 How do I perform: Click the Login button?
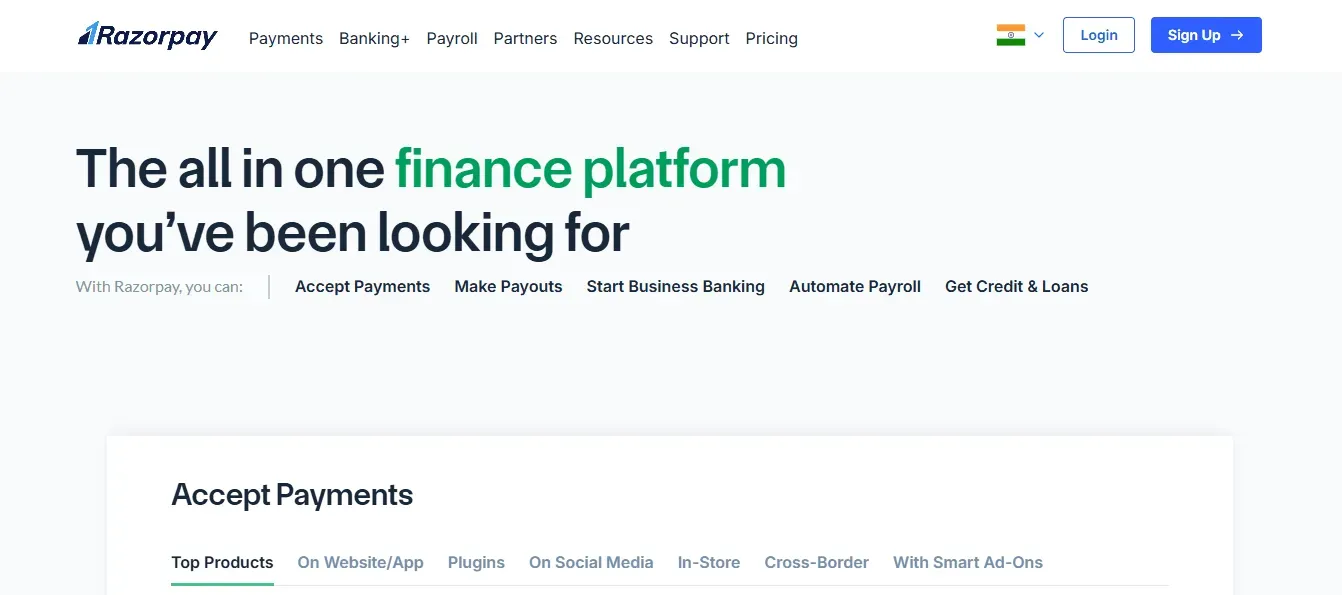(x=1098, y=35)
